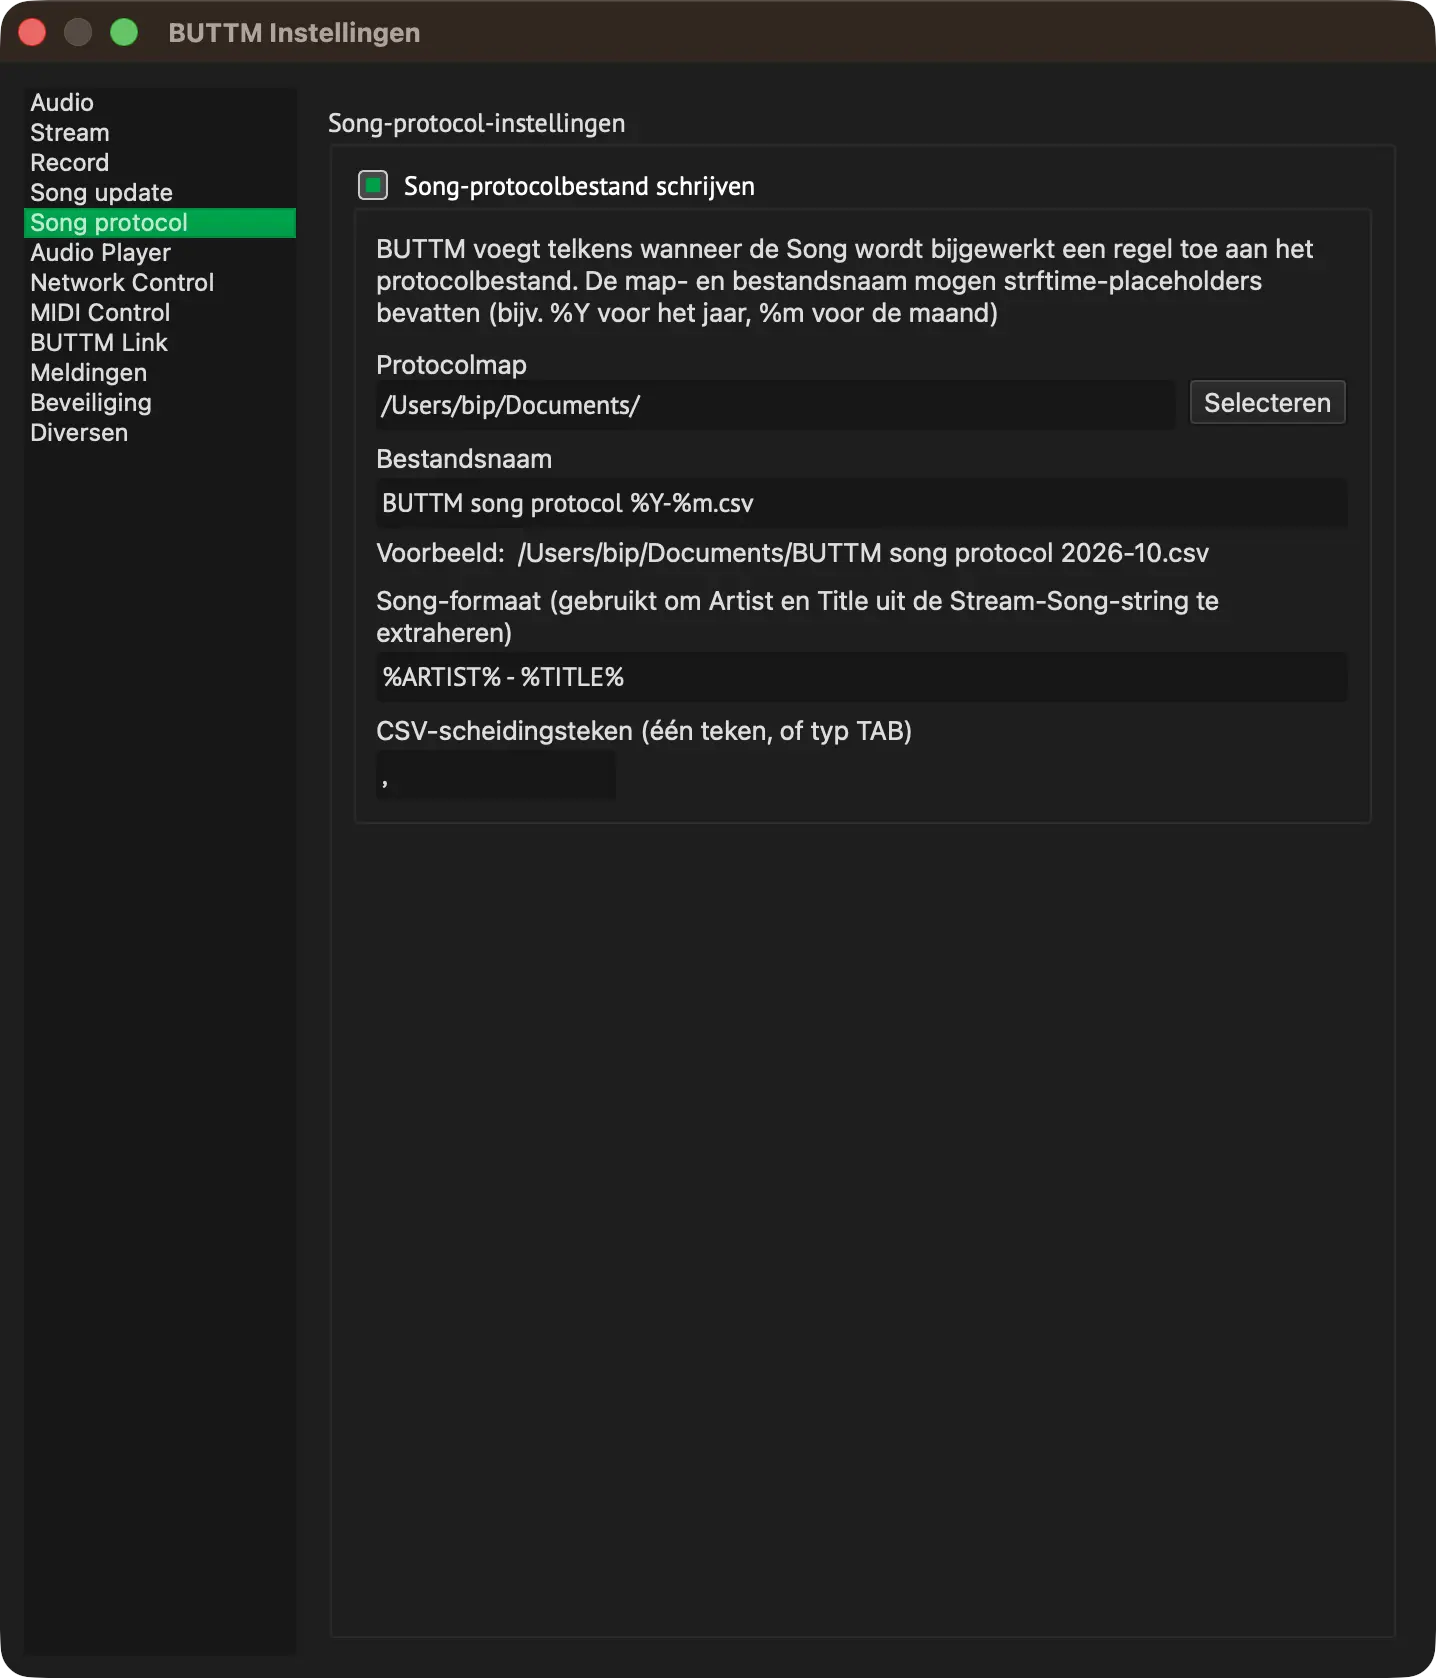Click the Song-formaat description label
Image resolution: width=1436 pixels, height=1678 pixels.
pyautogui.click(x=797, y=617)
